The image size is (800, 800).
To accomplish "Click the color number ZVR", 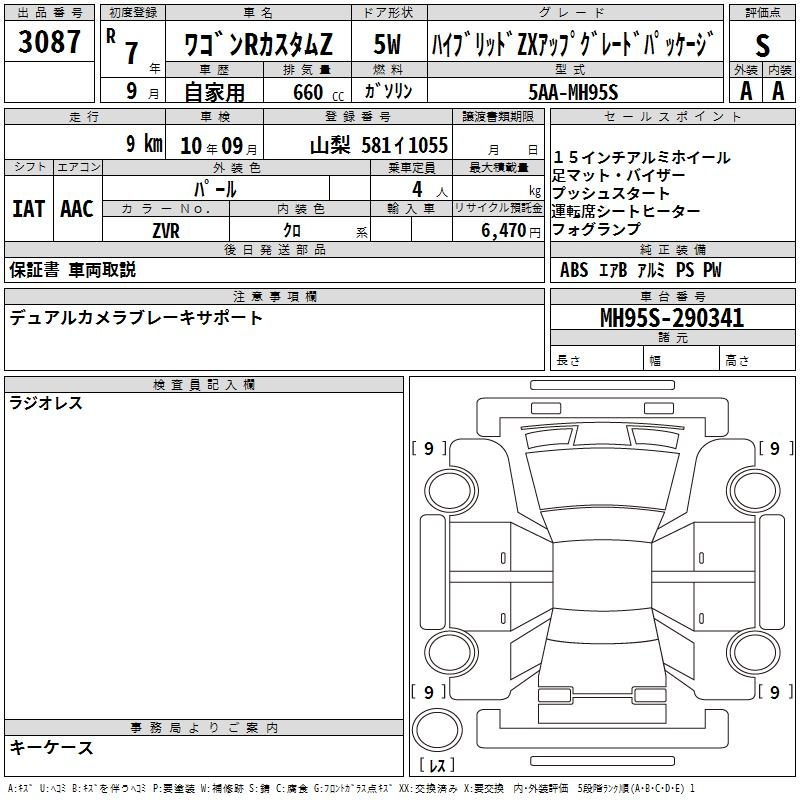I will coord(166,230).
